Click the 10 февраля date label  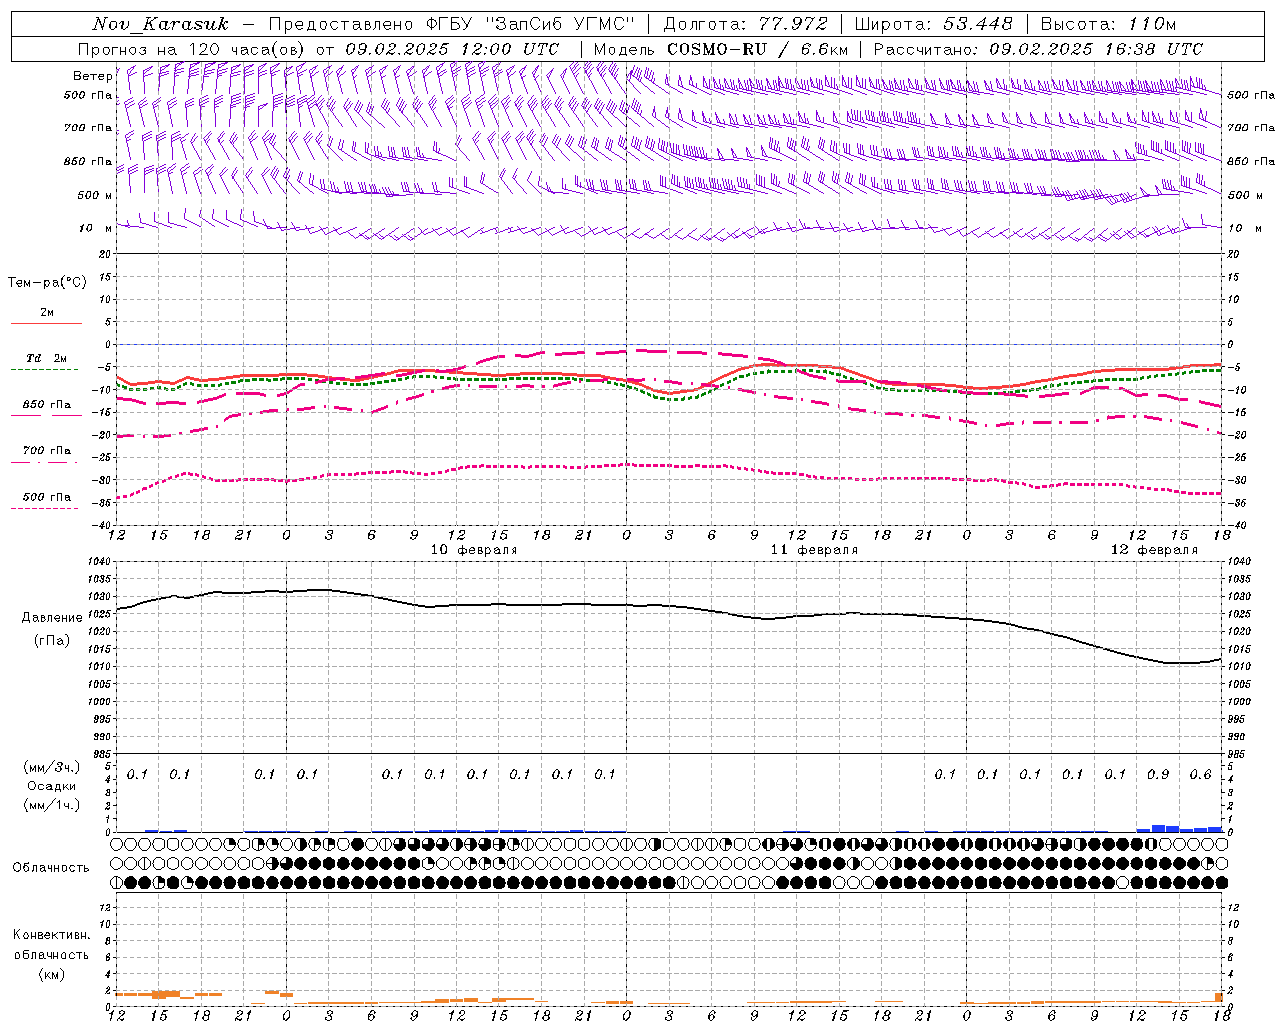[x=474, y=550]
